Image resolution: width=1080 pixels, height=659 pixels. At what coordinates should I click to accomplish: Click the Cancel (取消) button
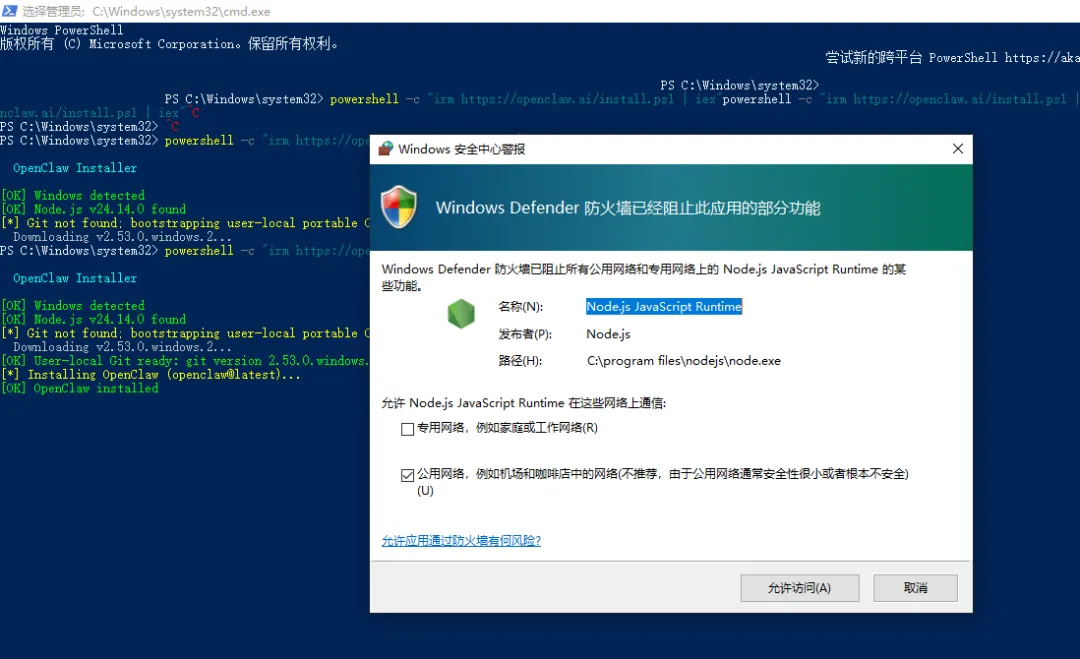(x=915, y=588)
